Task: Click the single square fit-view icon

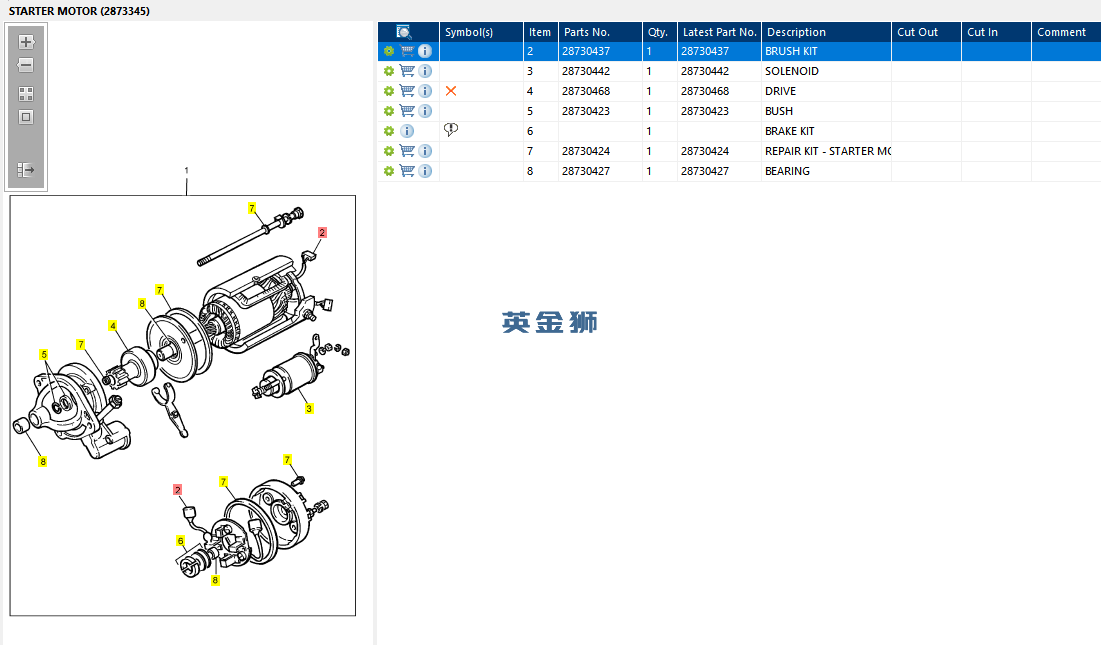Action: point(26,117)
